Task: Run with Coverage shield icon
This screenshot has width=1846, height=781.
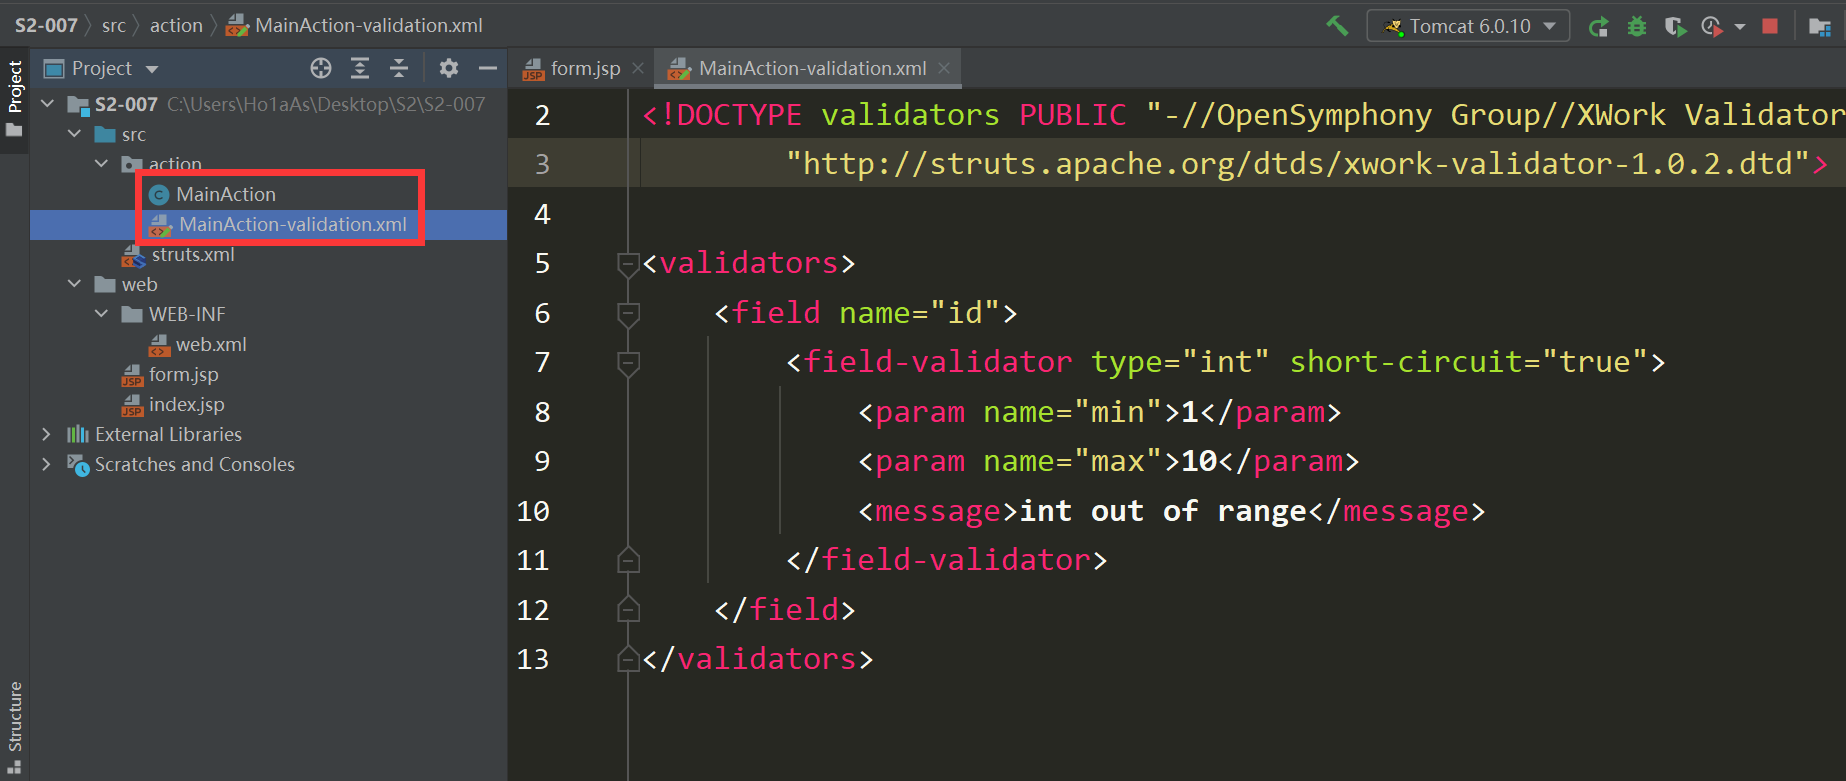Action: [x=1675, y=27]
